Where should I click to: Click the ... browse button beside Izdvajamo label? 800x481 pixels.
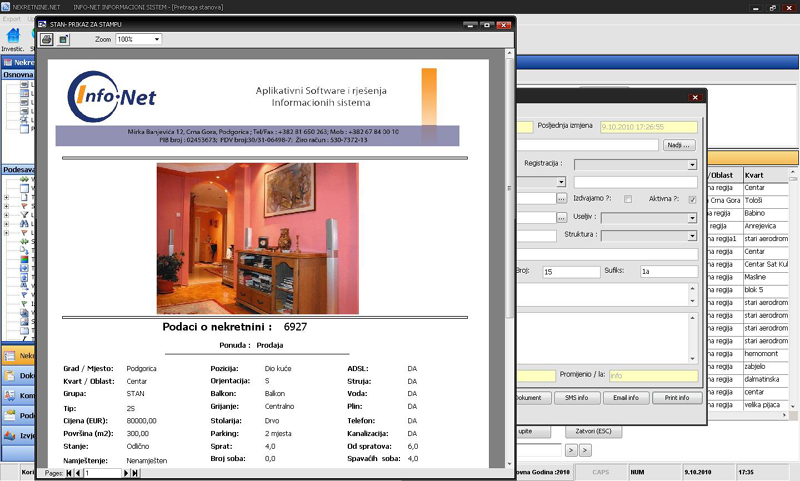562,198
